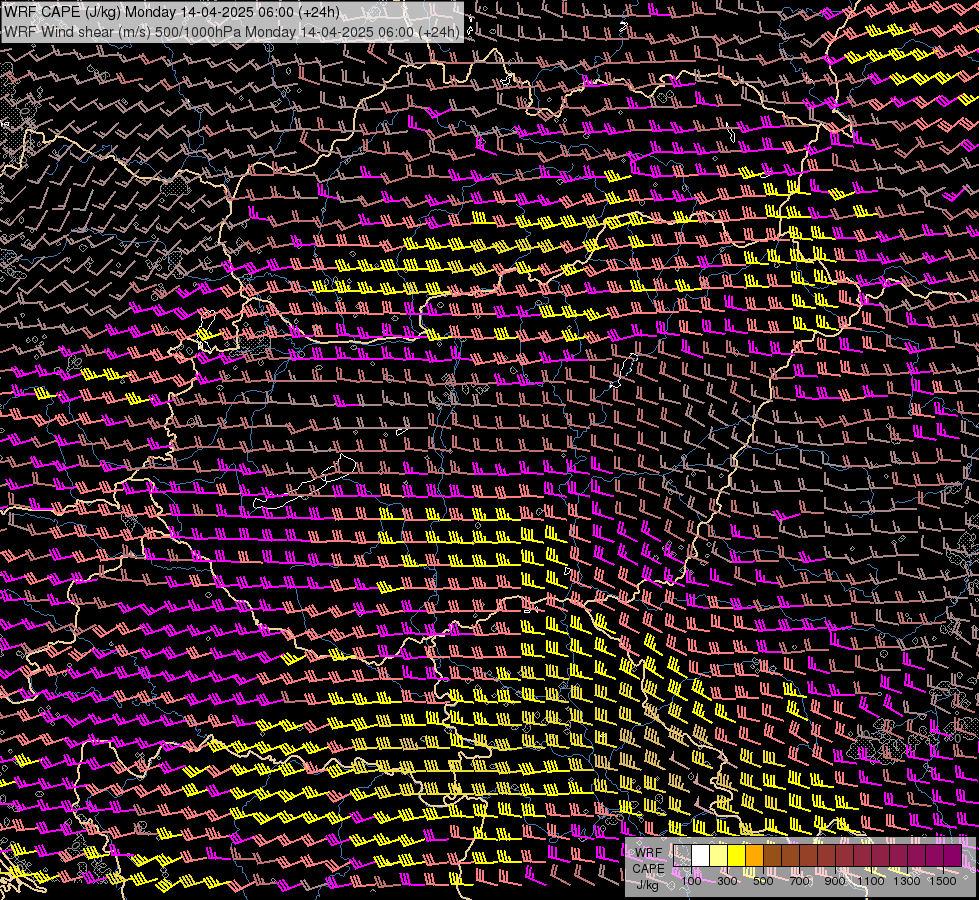The image size is (979, 900).
Task: Click the legend's 'WRF' label
Action: 649,853
